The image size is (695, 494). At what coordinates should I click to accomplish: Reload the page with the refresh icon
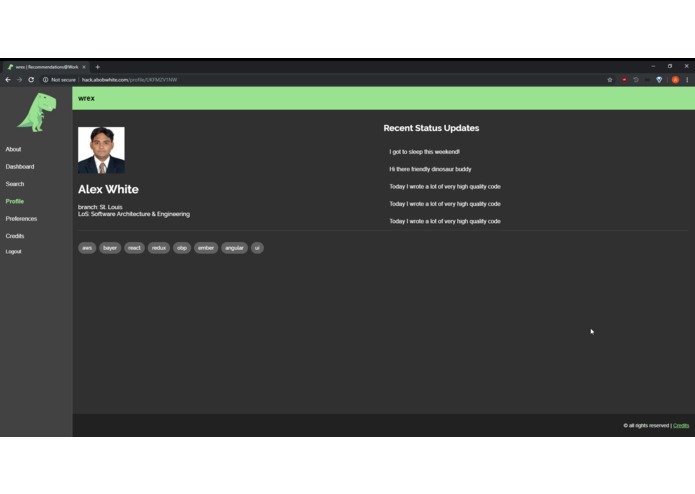click(31, 80)
